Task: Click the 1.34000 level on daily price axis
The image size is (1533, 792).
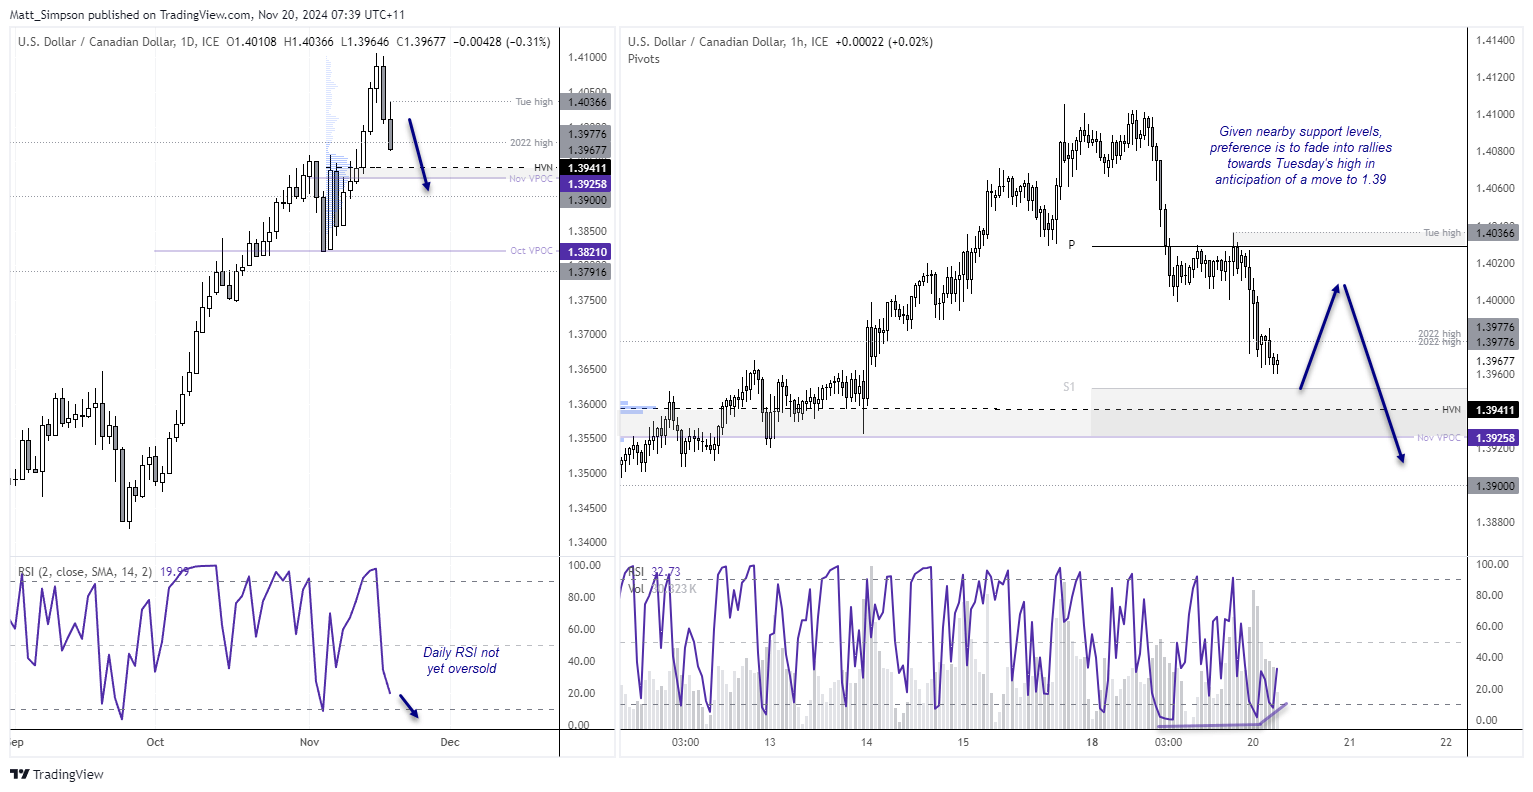Action: 587,542
